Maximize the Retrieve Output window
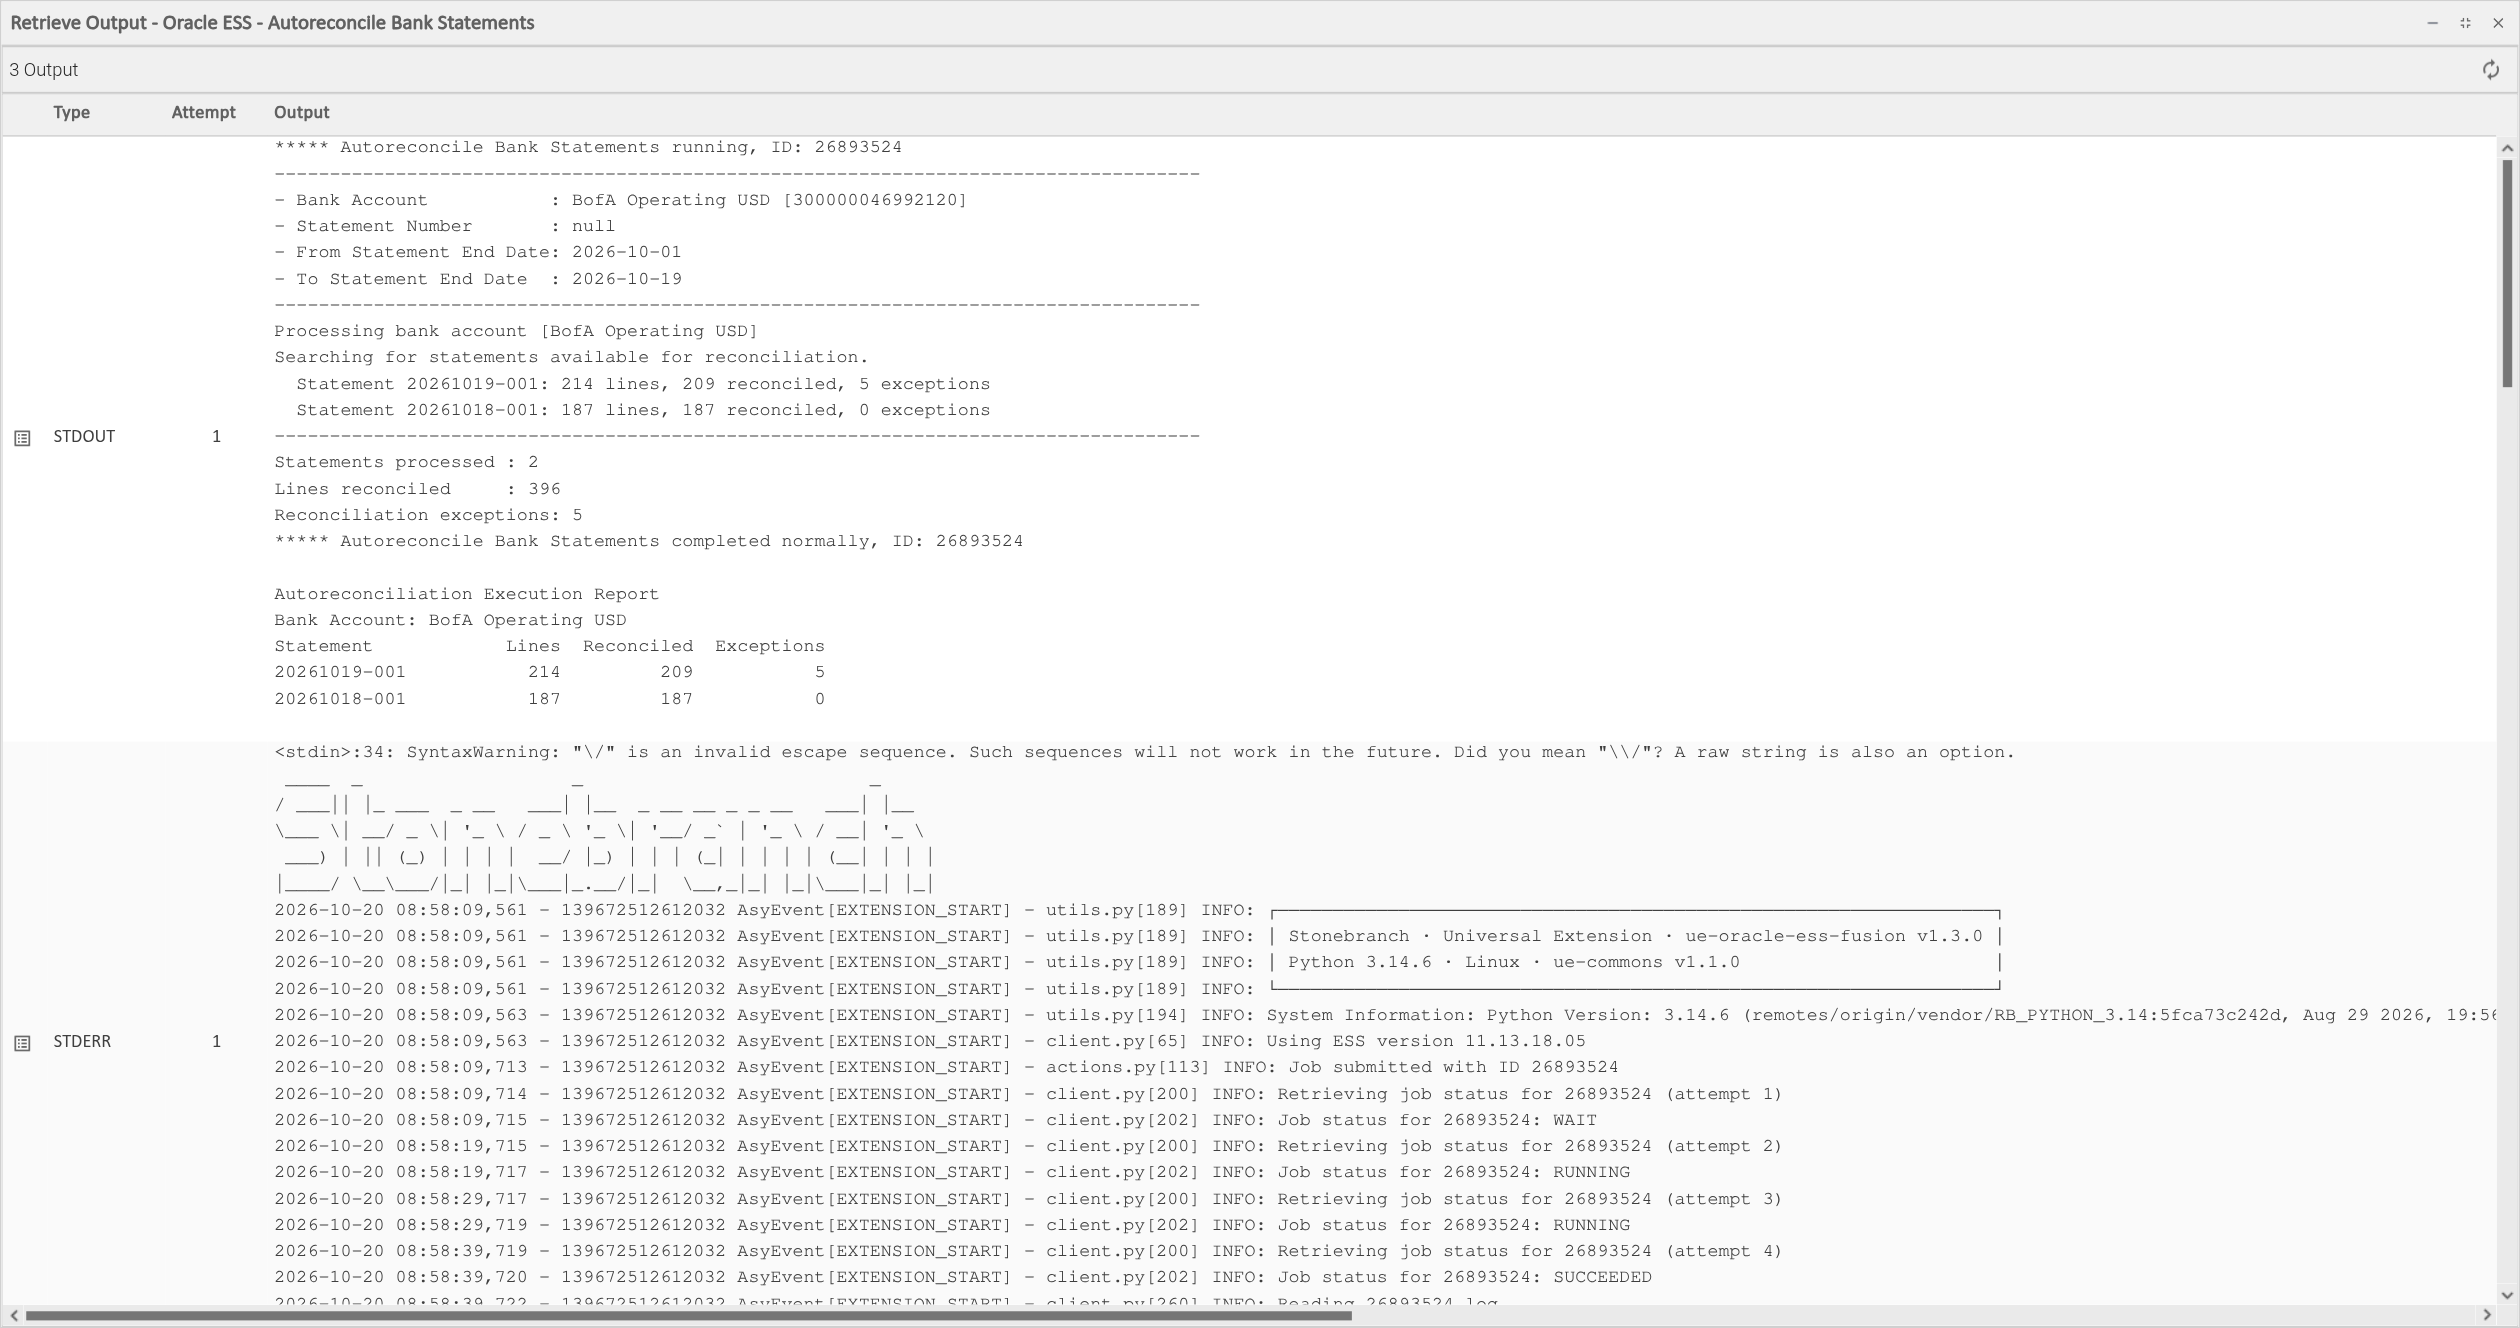This screenshot has width=2520, height=1328. 2465,23
